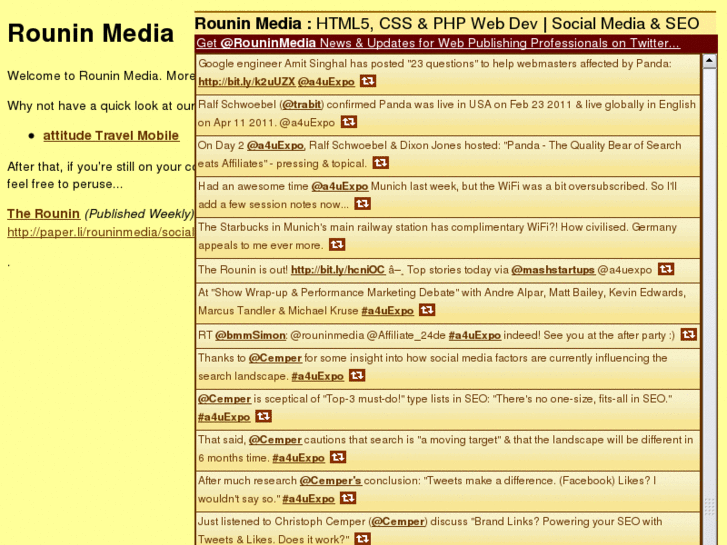Open the attitude Travel Mobile link
This screenshot has height=545, width=727.
(111, 135)
